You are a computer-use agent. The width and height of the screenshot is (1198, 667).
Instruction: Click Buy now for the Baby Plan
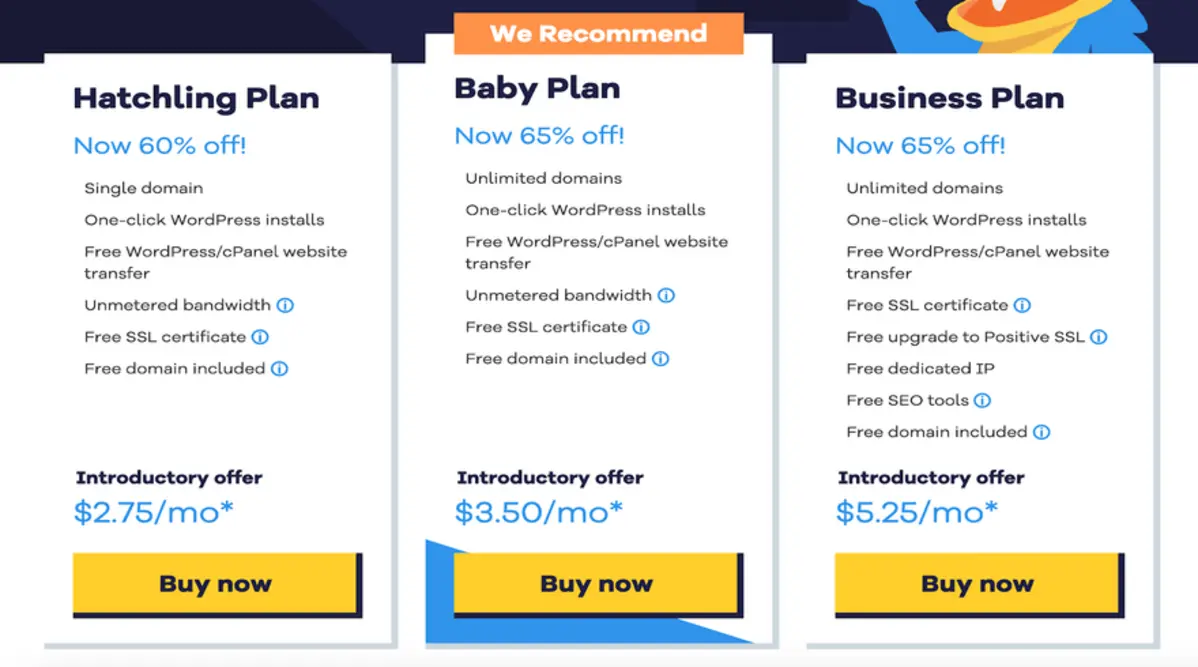point(597,583)
